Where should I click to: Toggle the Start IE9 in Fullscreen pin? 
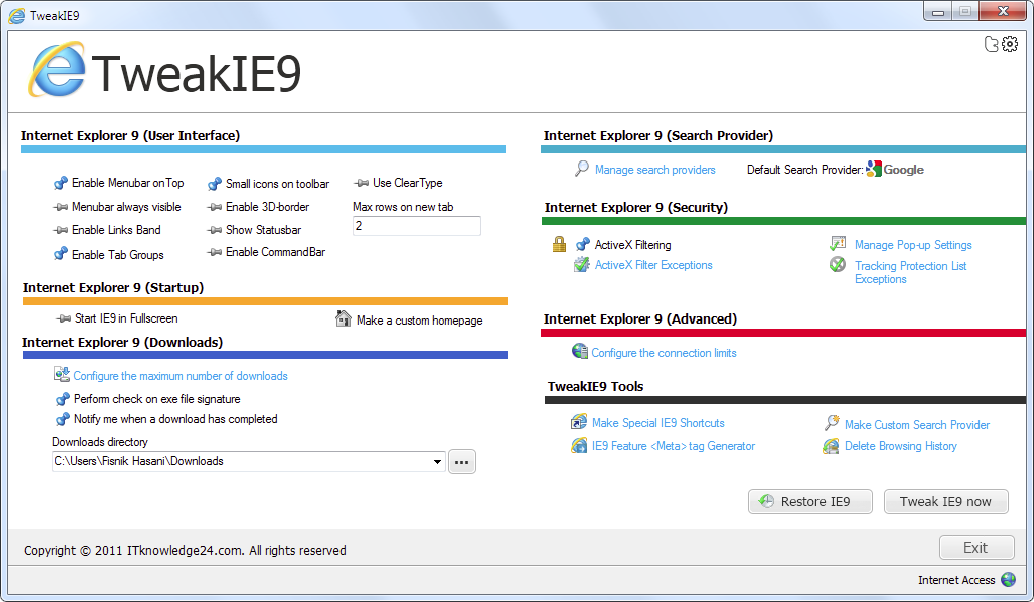[x=63, y=318]
